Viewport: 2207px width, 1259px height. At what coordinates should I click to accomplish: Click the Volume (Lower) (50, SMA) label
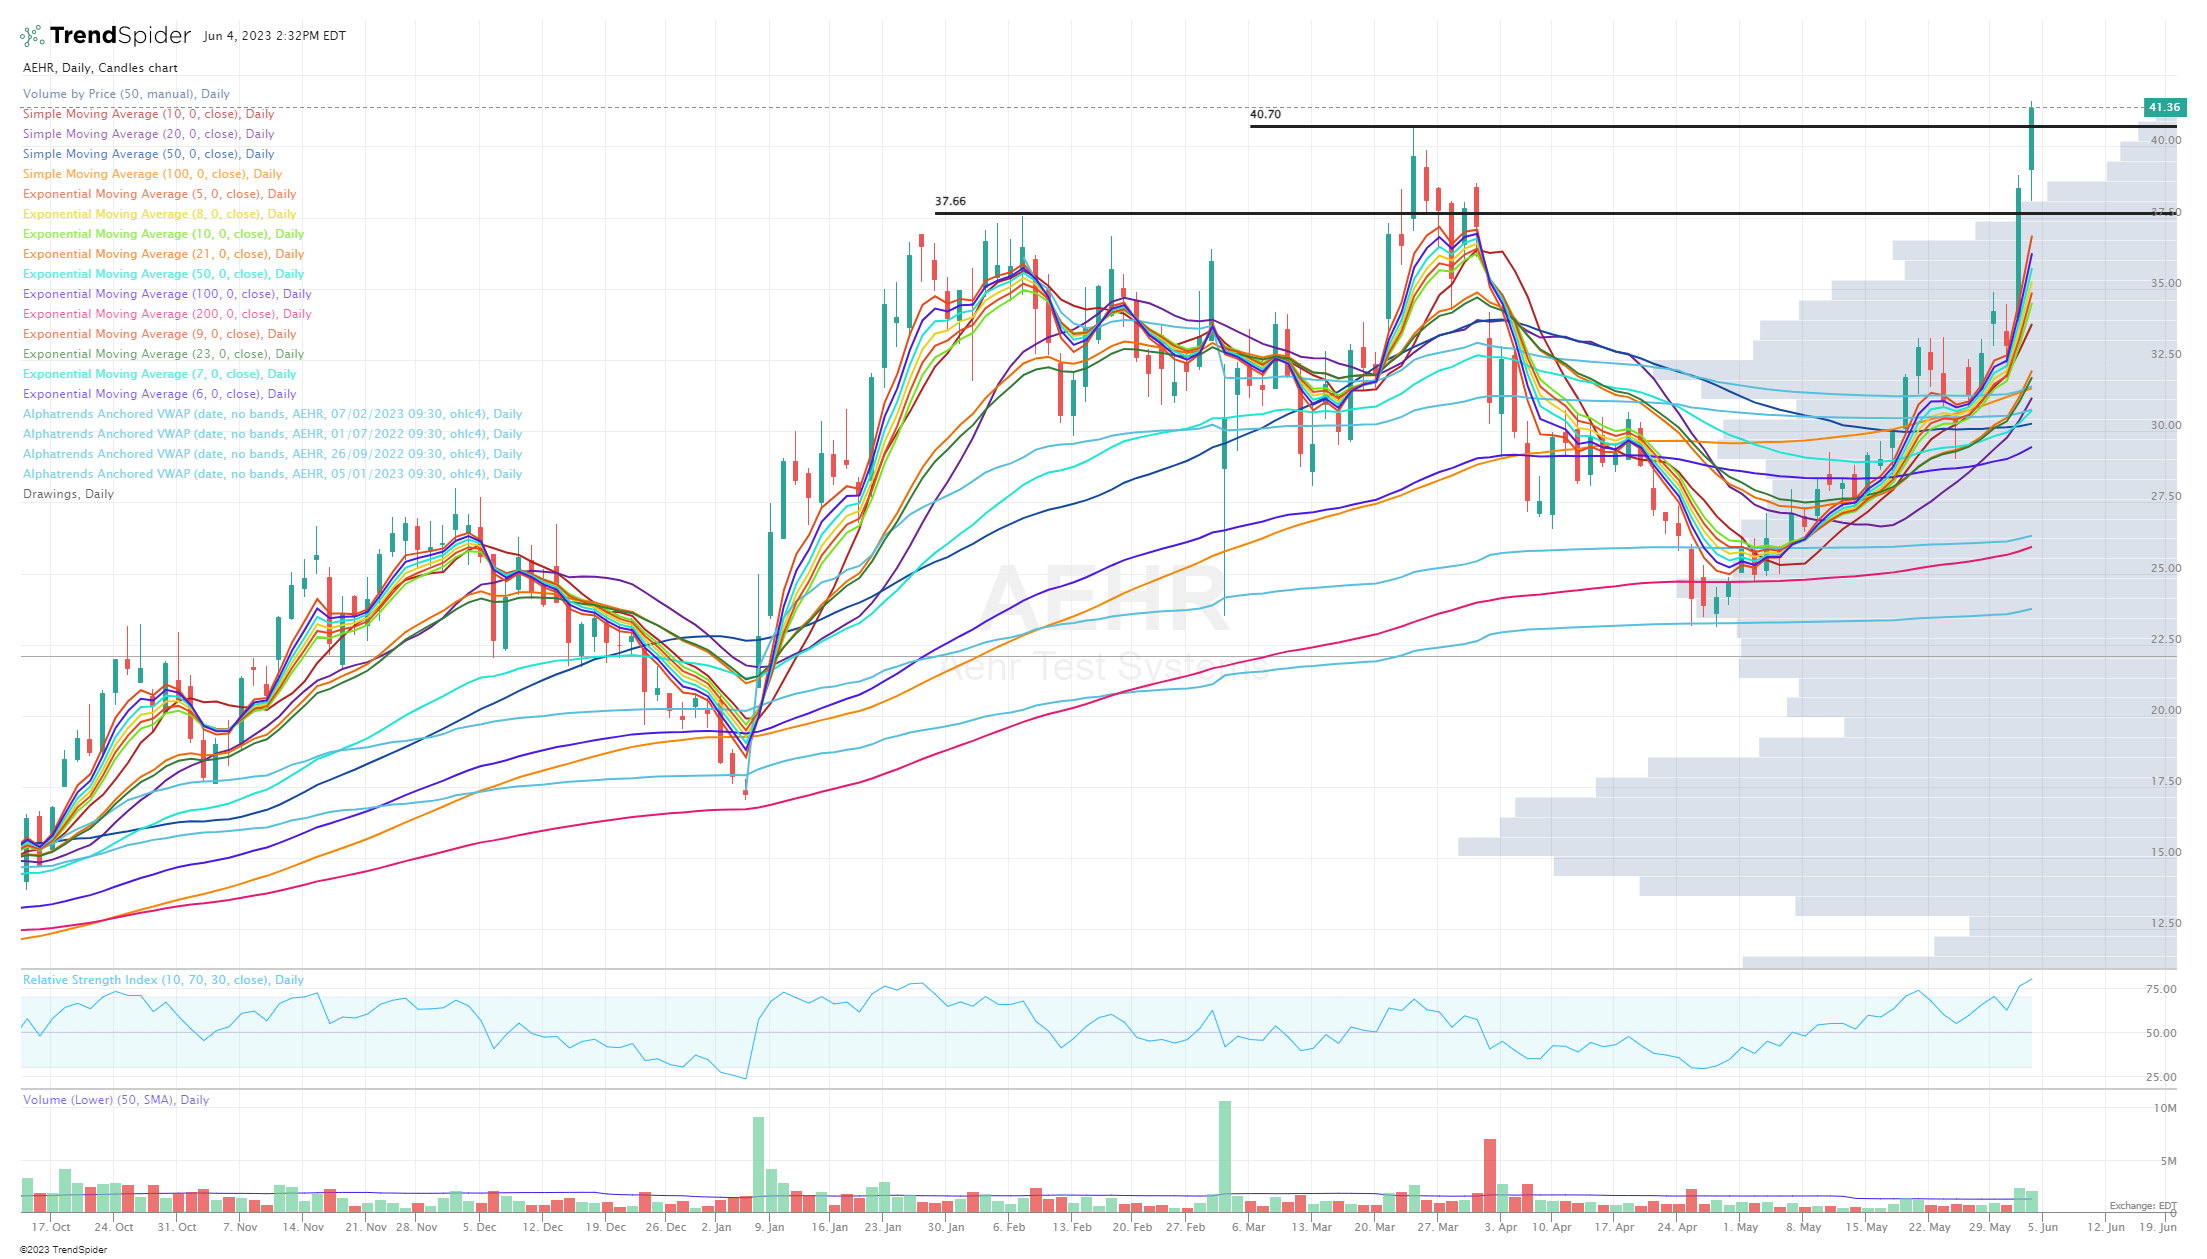[115, 1099]
